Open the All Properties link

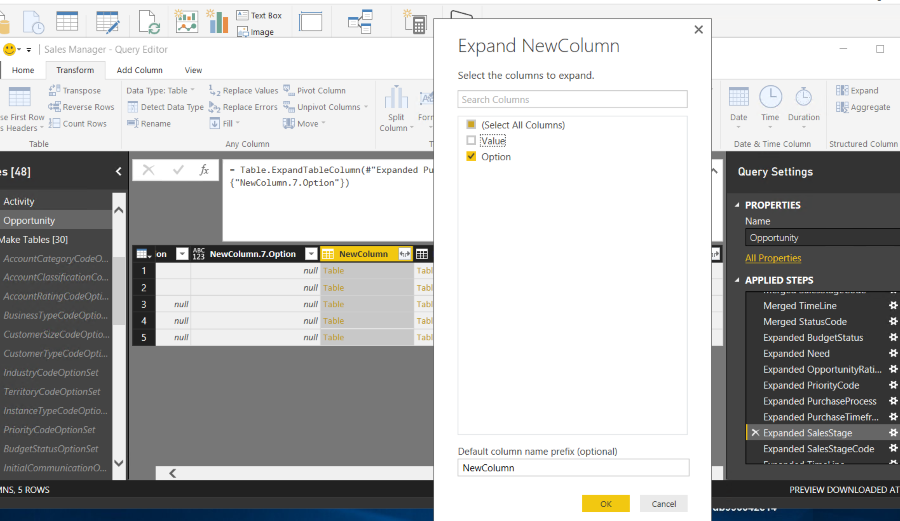point(773,258)
